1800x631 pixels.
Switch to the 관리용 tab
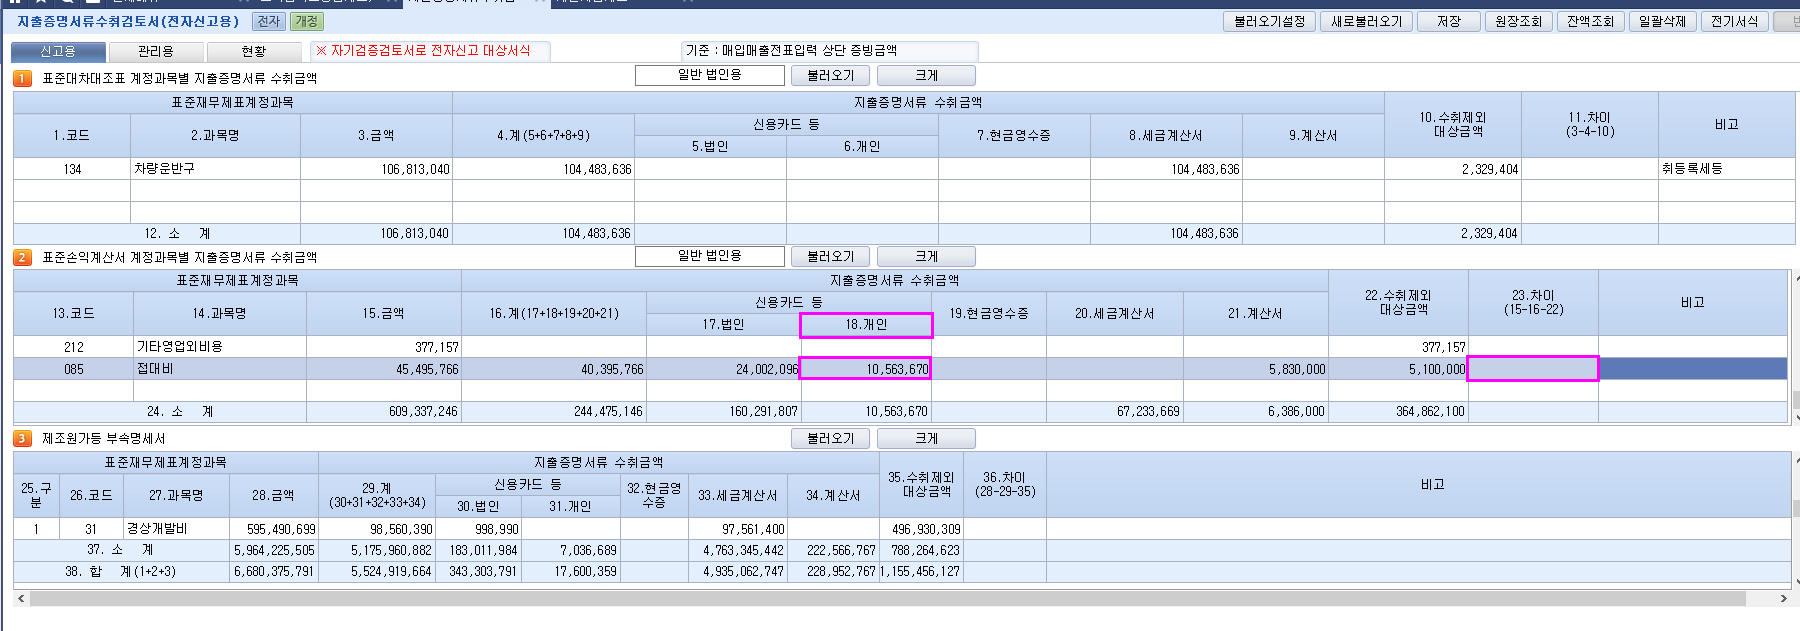156,51
